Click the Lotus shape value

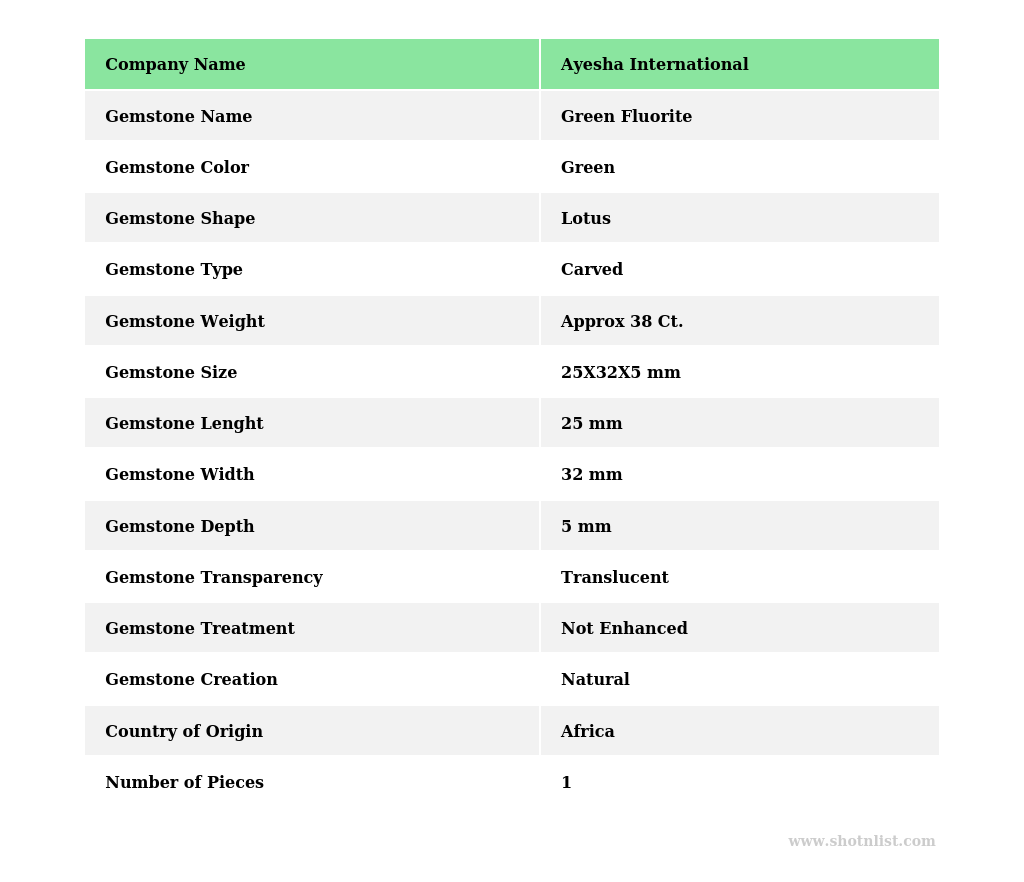point(585,219)
